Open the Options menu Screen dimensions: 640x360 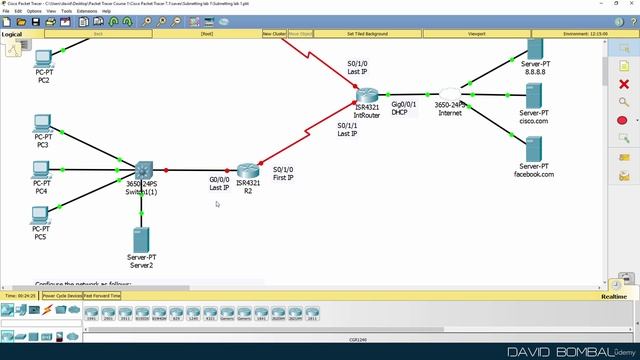[34, 11]
